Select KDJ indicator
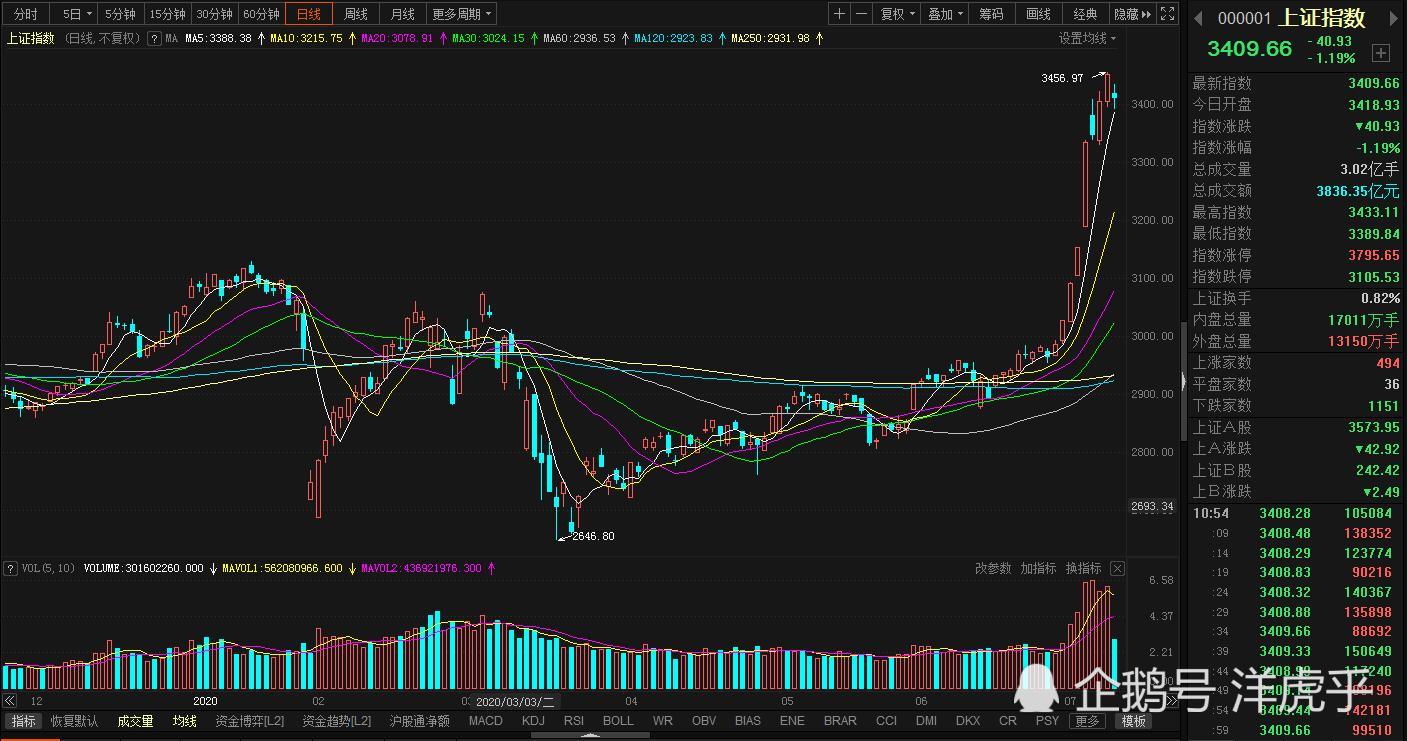The height and width of the screenshot is (741, 1407). (533, 721)
